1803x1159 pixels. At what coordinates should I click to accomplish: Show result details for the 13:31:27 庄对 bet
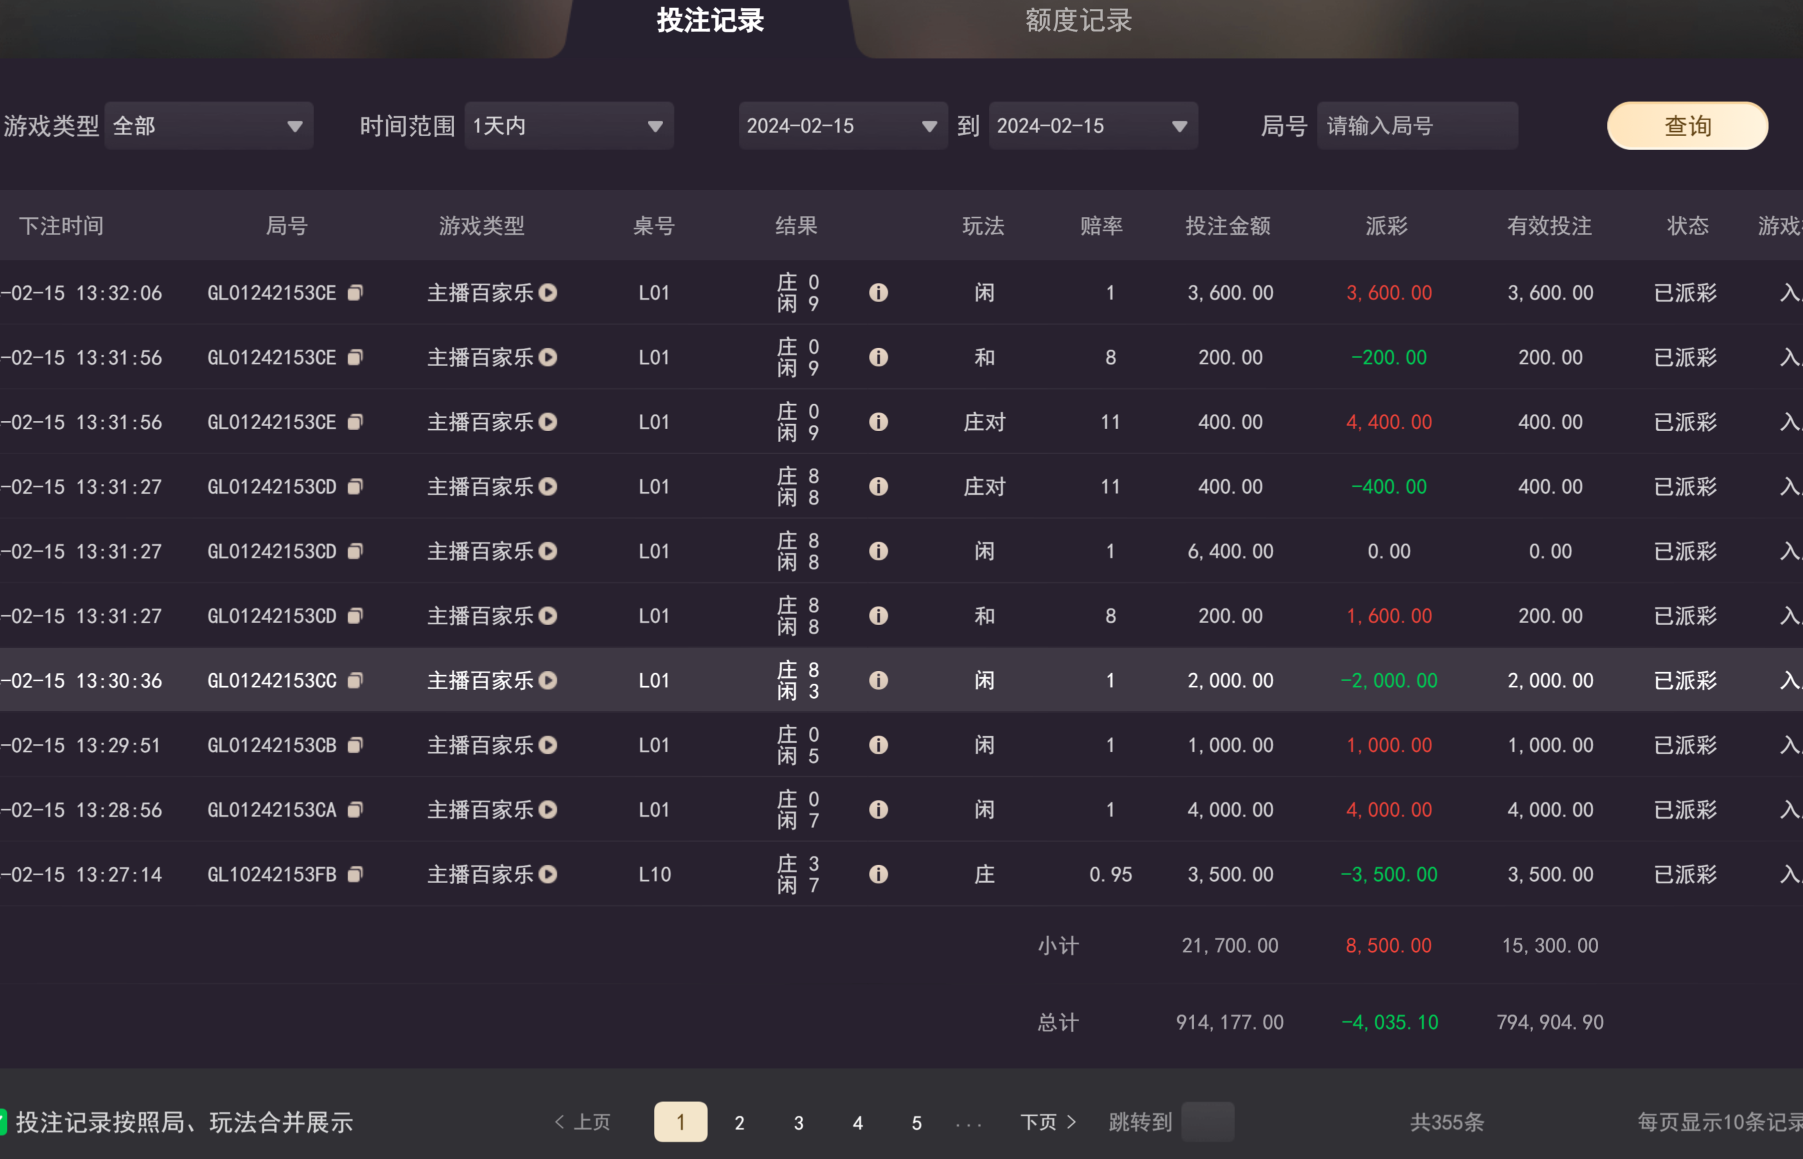point(879,487)
